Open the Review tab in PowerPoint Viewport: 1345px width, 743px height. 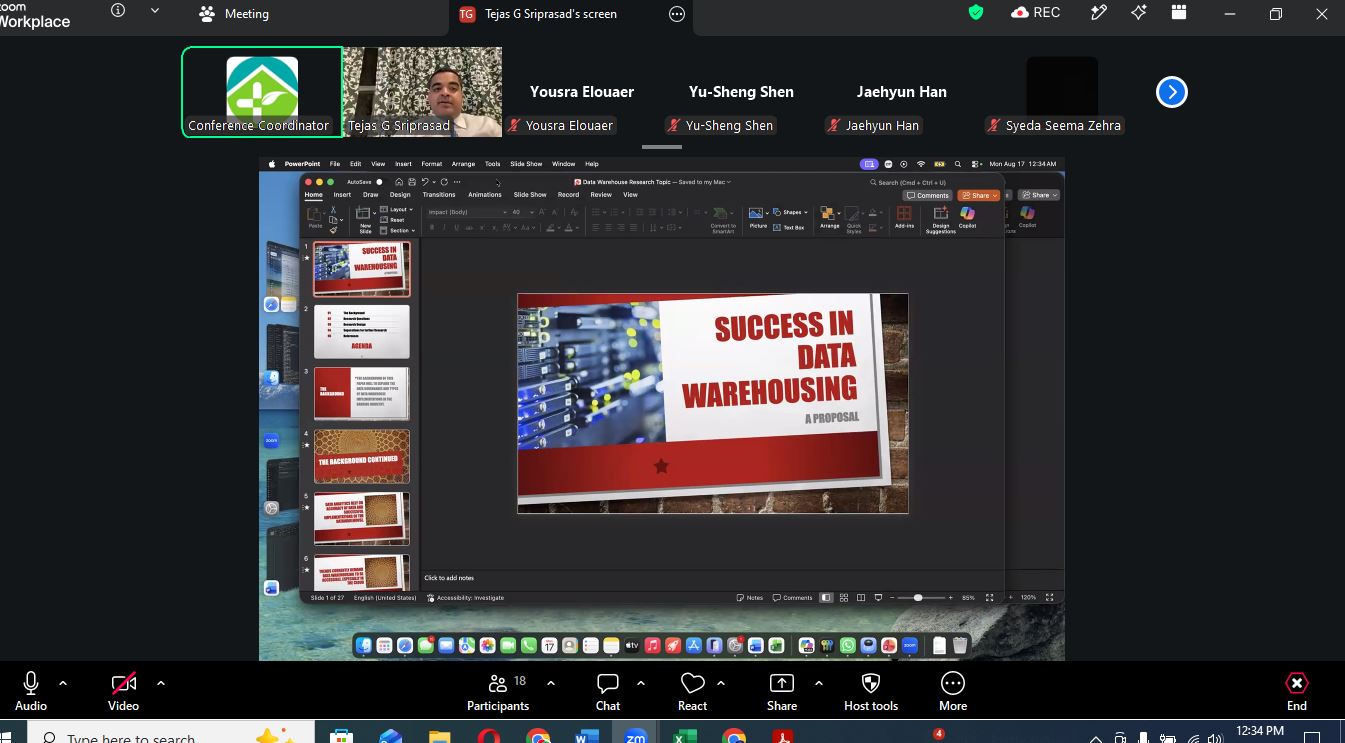[x=601, y=195]
